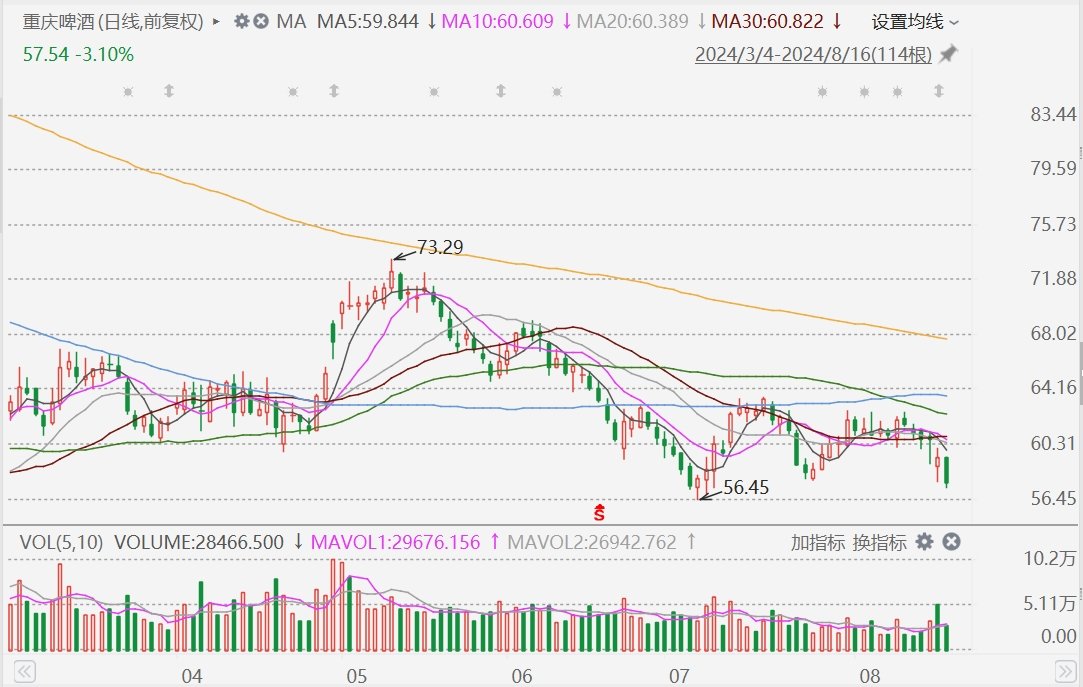Click the VOLUME:28466.500 readout
The image size is (1083, 687).
coord(199,543)
